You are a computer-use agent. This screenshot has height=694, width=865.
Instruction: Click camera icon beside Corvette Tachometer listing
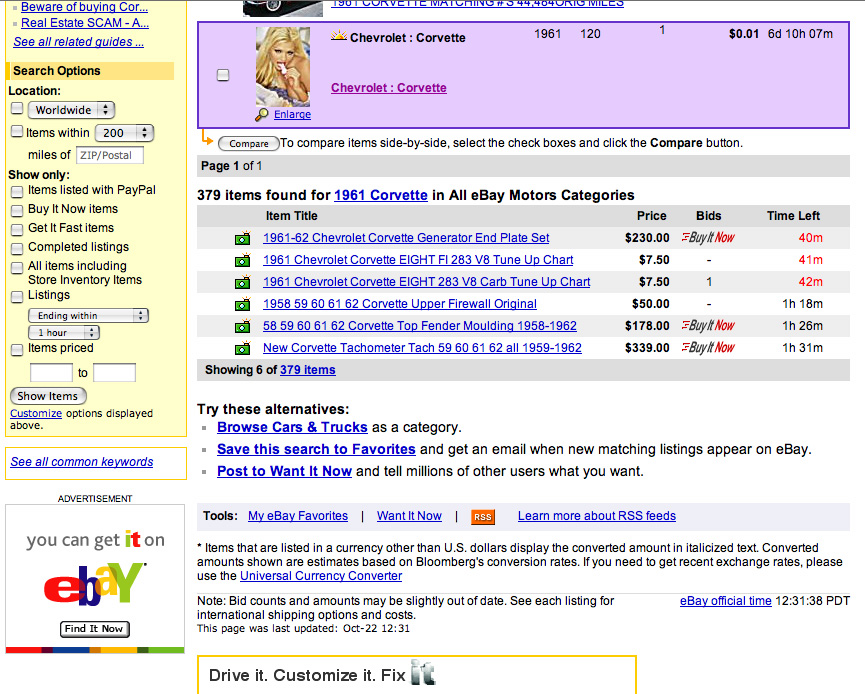[241, 349]
